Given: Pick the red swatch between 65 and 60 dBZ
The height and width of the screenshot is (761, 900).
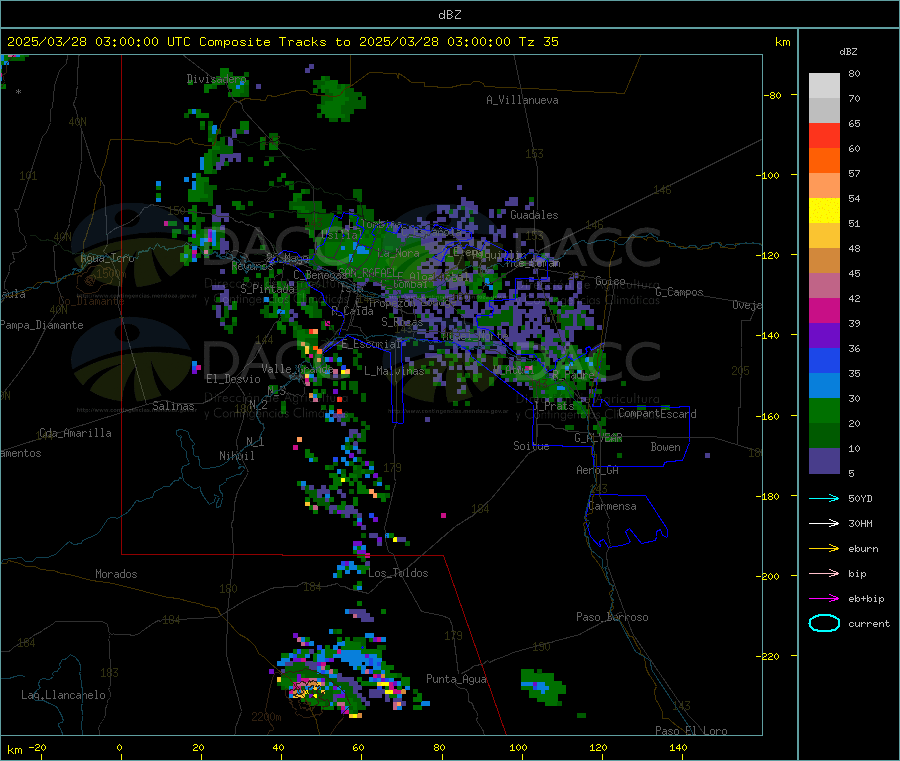Looking at the screenshot, I should pyautogui.click(x=824, y=136).
